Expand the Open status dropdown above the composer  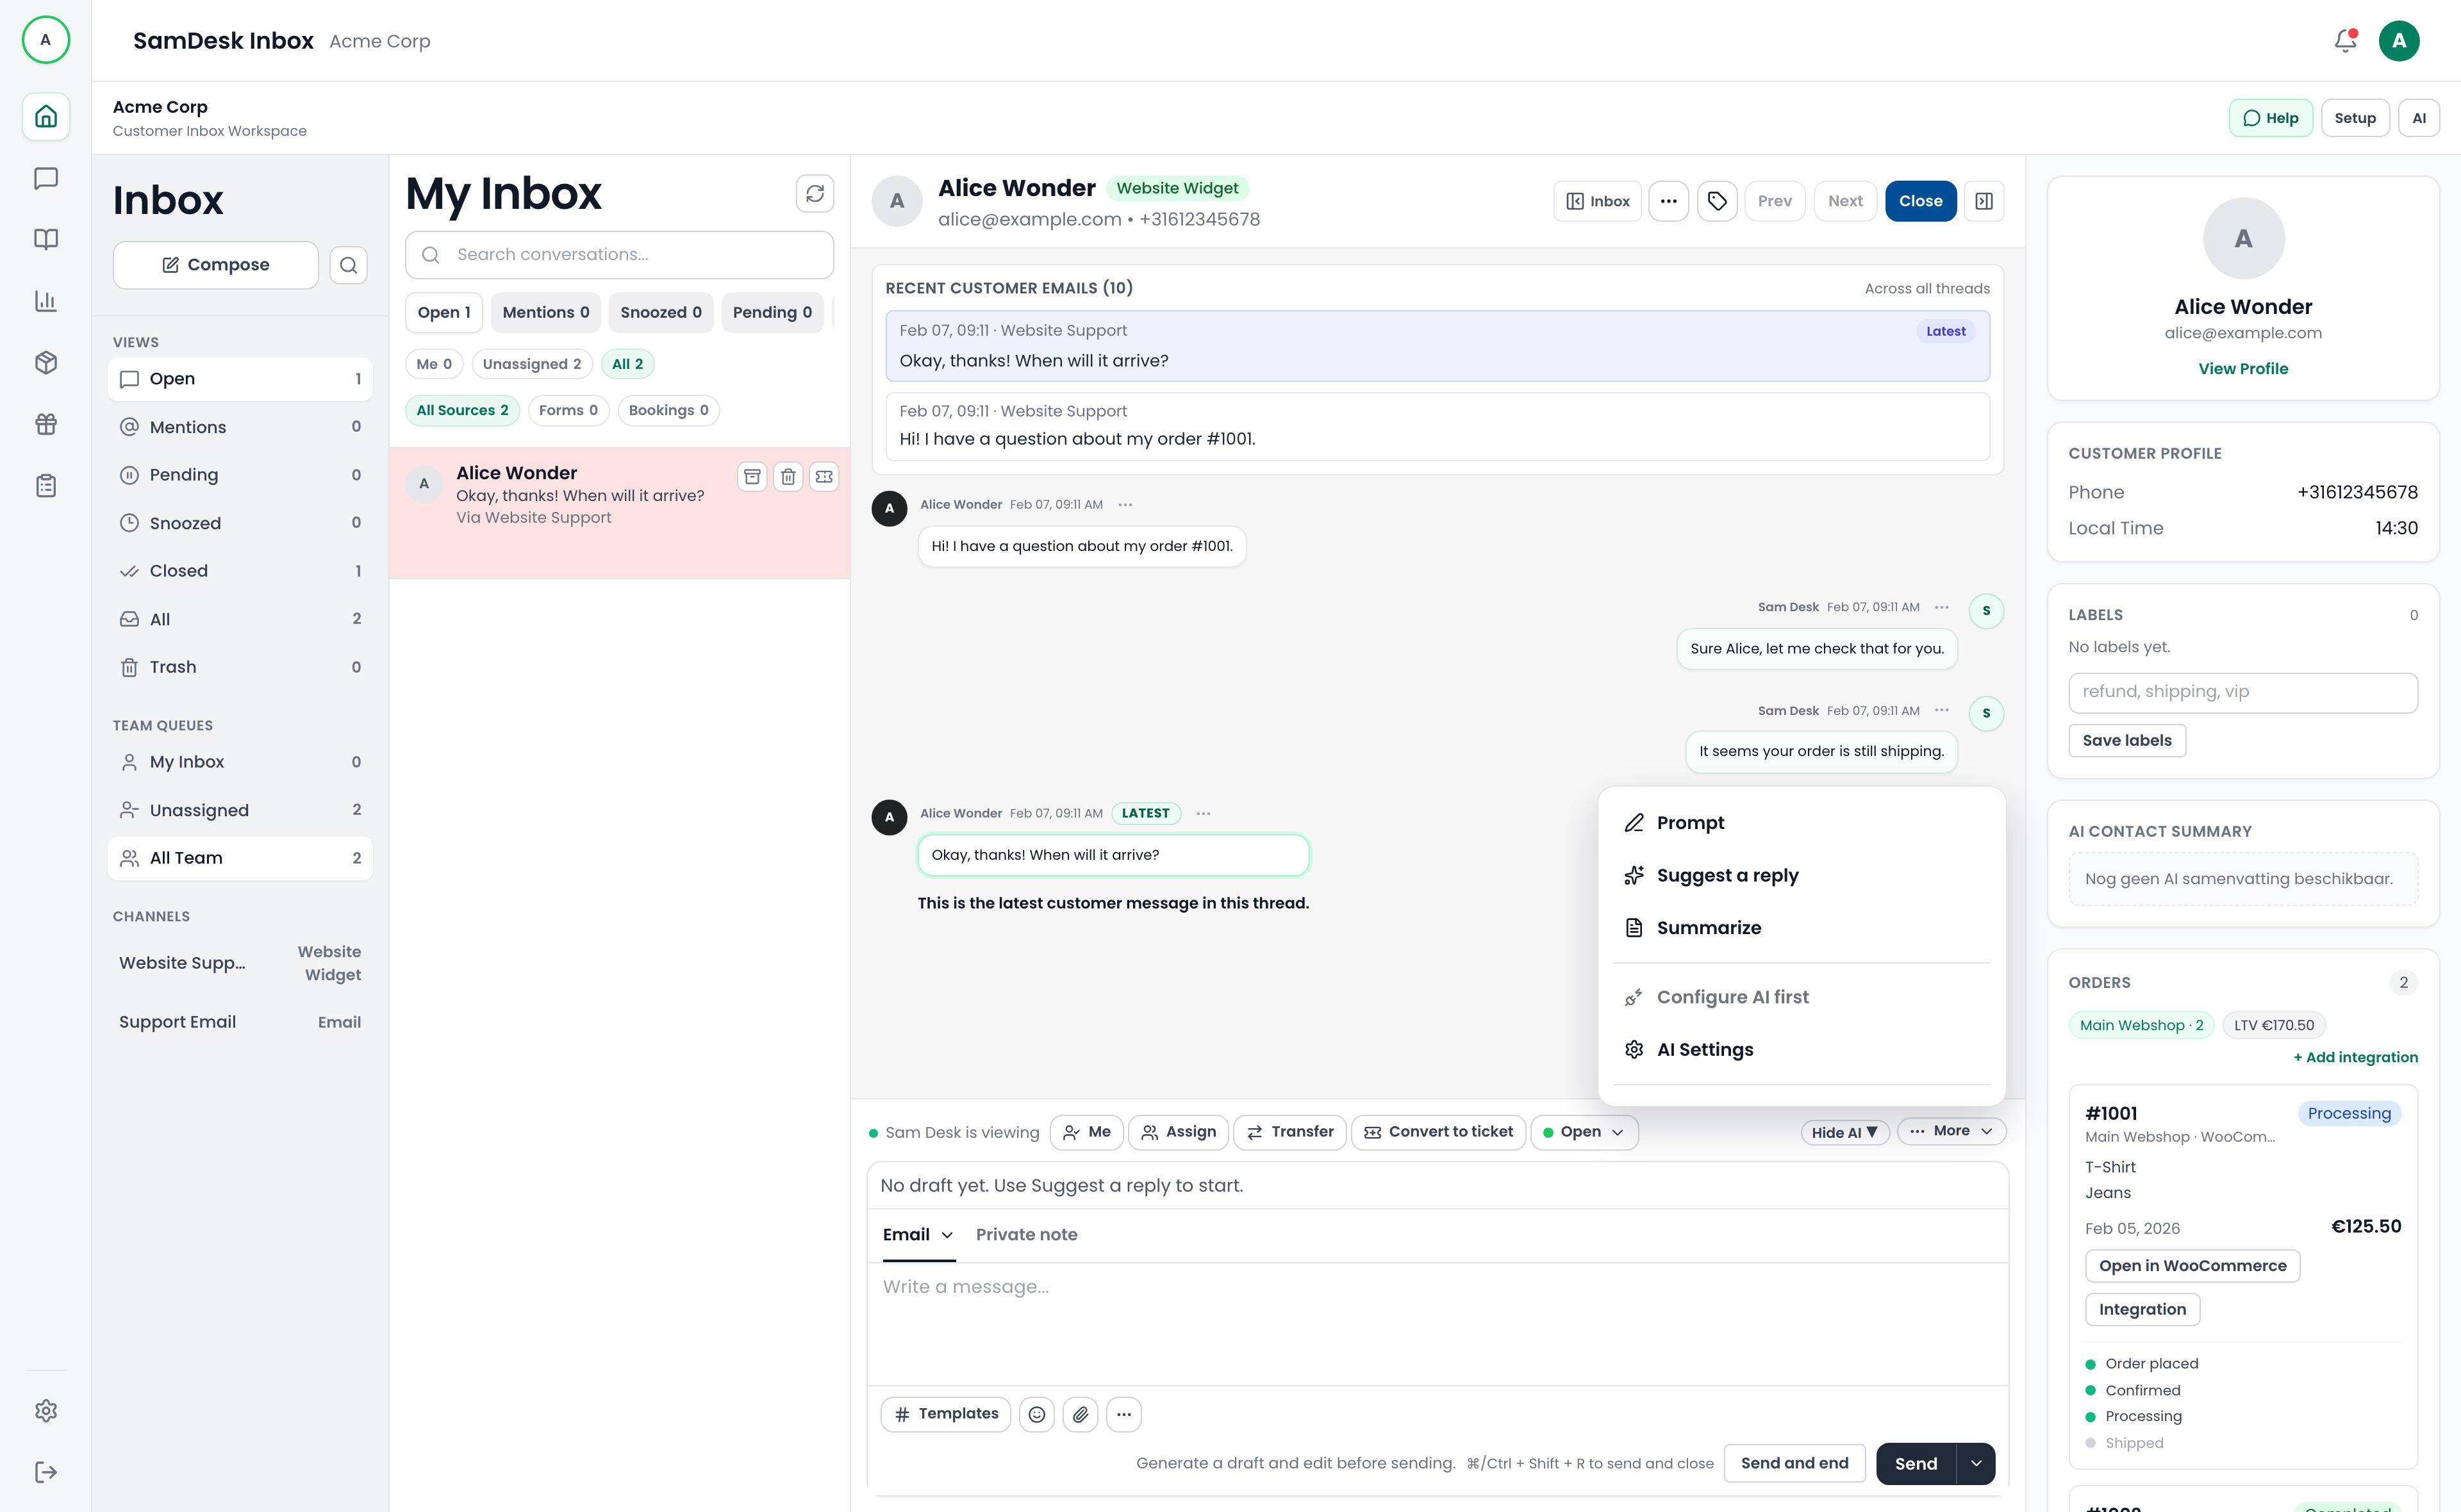tap(1584, 1131)
